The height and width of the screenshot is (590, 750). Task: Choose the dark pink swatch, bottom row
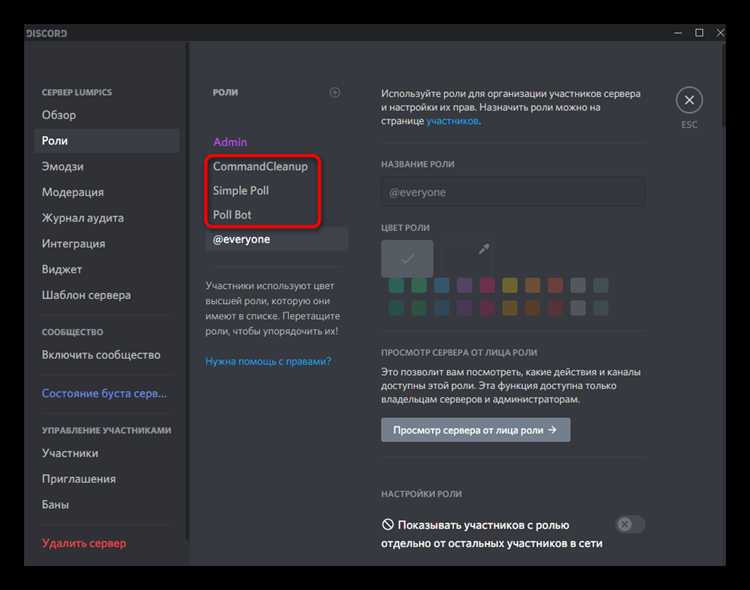[x=487, y=308]
